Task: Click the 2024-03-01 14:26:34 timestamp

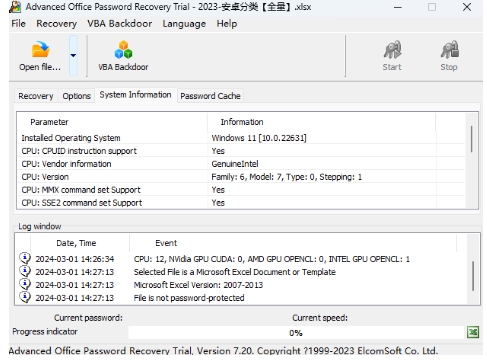Action: click(75, 259)
